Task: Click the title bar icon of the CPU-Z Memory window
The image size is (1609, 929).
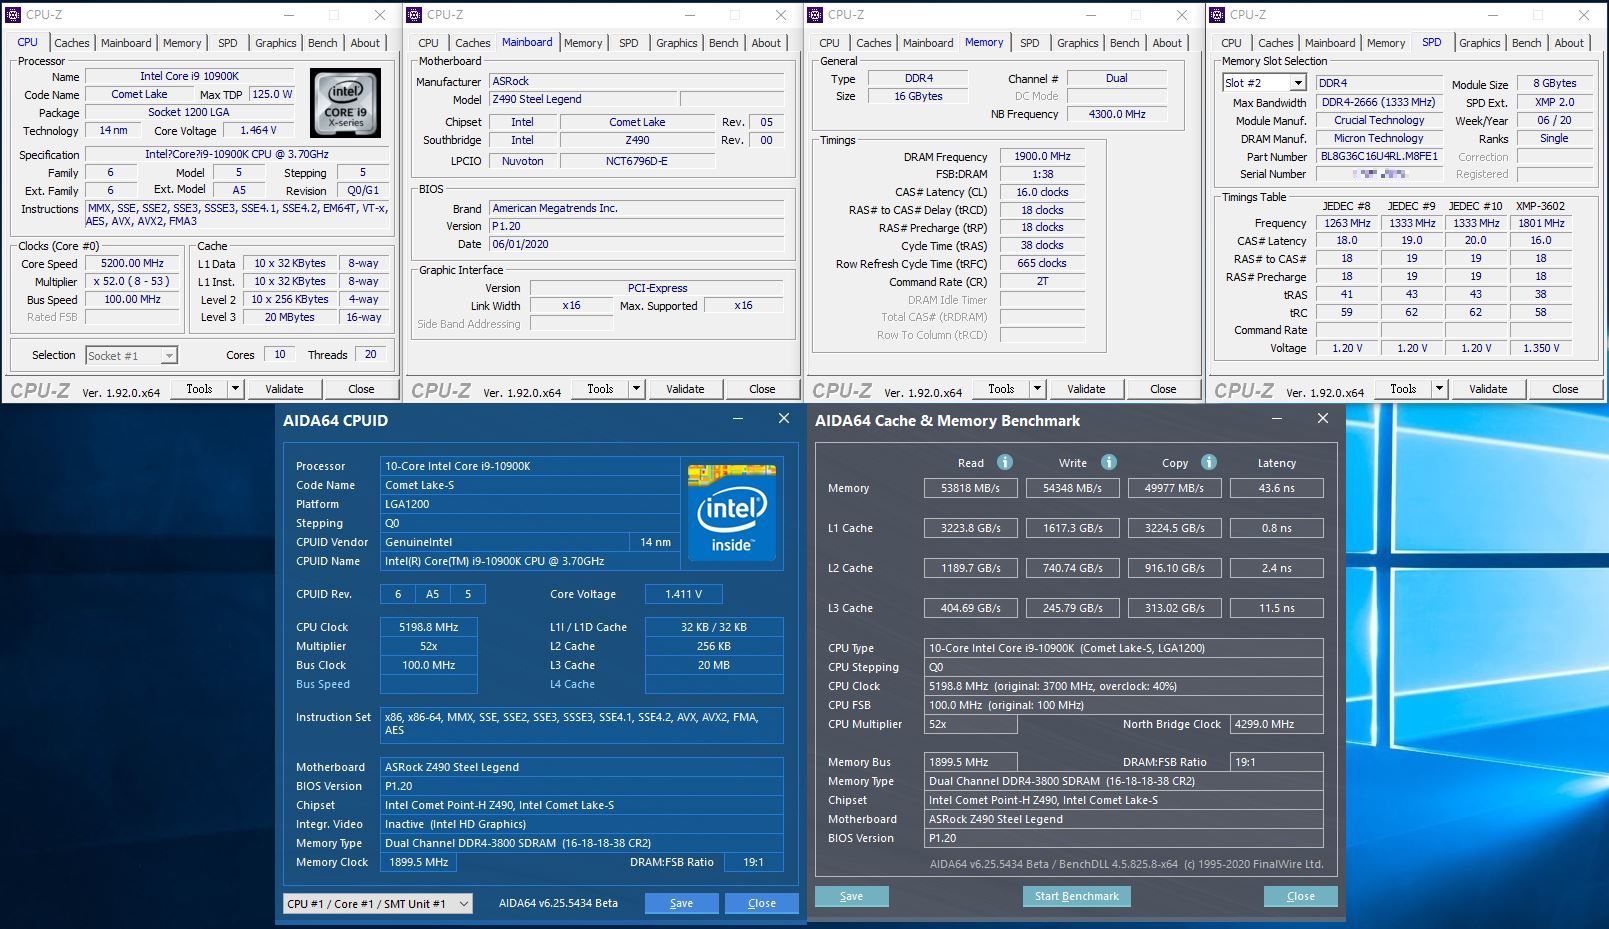Action: pyautogui.click(x=815, y=15)
